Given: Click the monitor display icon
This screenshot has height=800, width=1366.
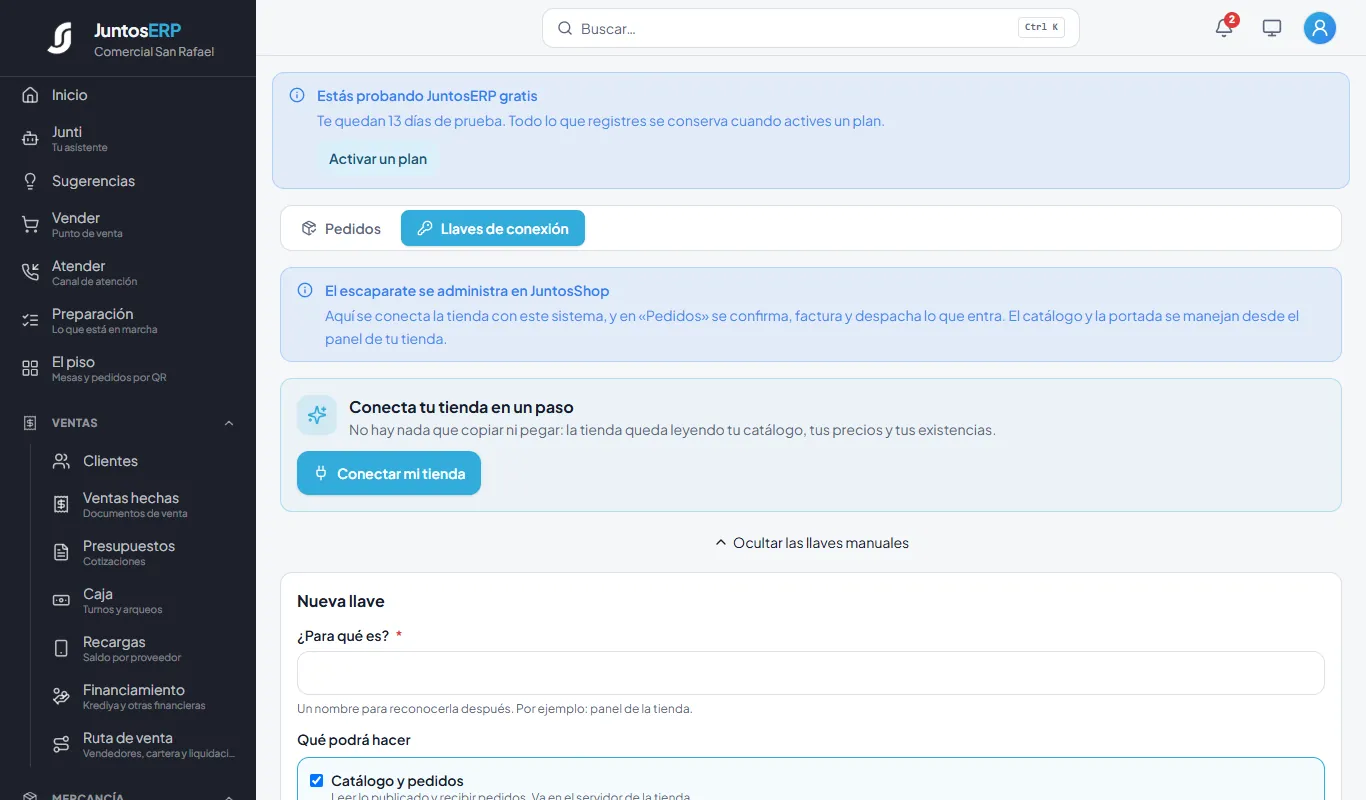Looking at the screenshot, I should pos(1272,28).
